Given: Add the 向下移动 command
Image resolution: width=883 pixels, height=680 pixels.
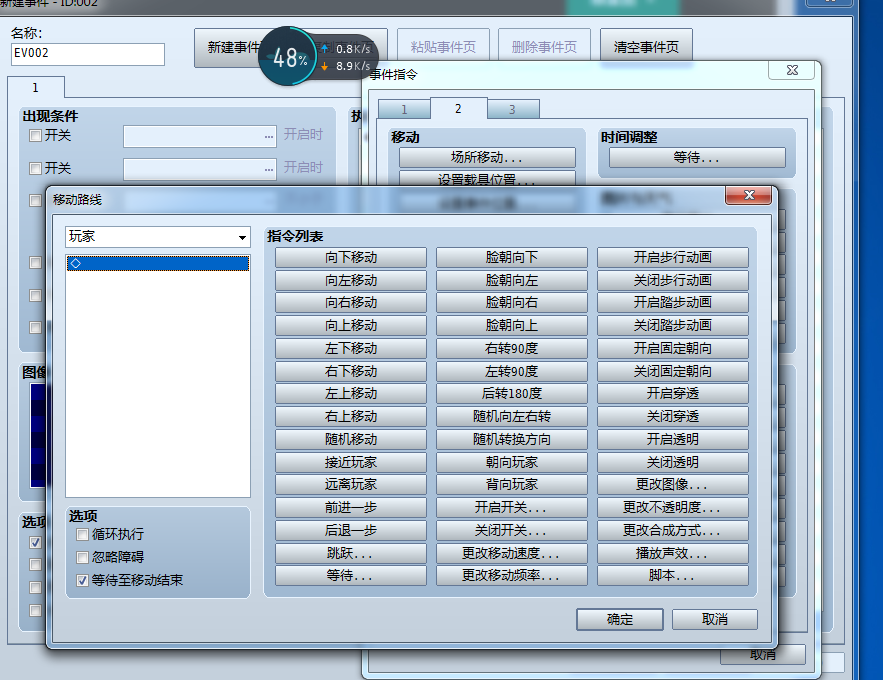Looking at the screenshot, I should pyautogui.click(x=351, y=258).
